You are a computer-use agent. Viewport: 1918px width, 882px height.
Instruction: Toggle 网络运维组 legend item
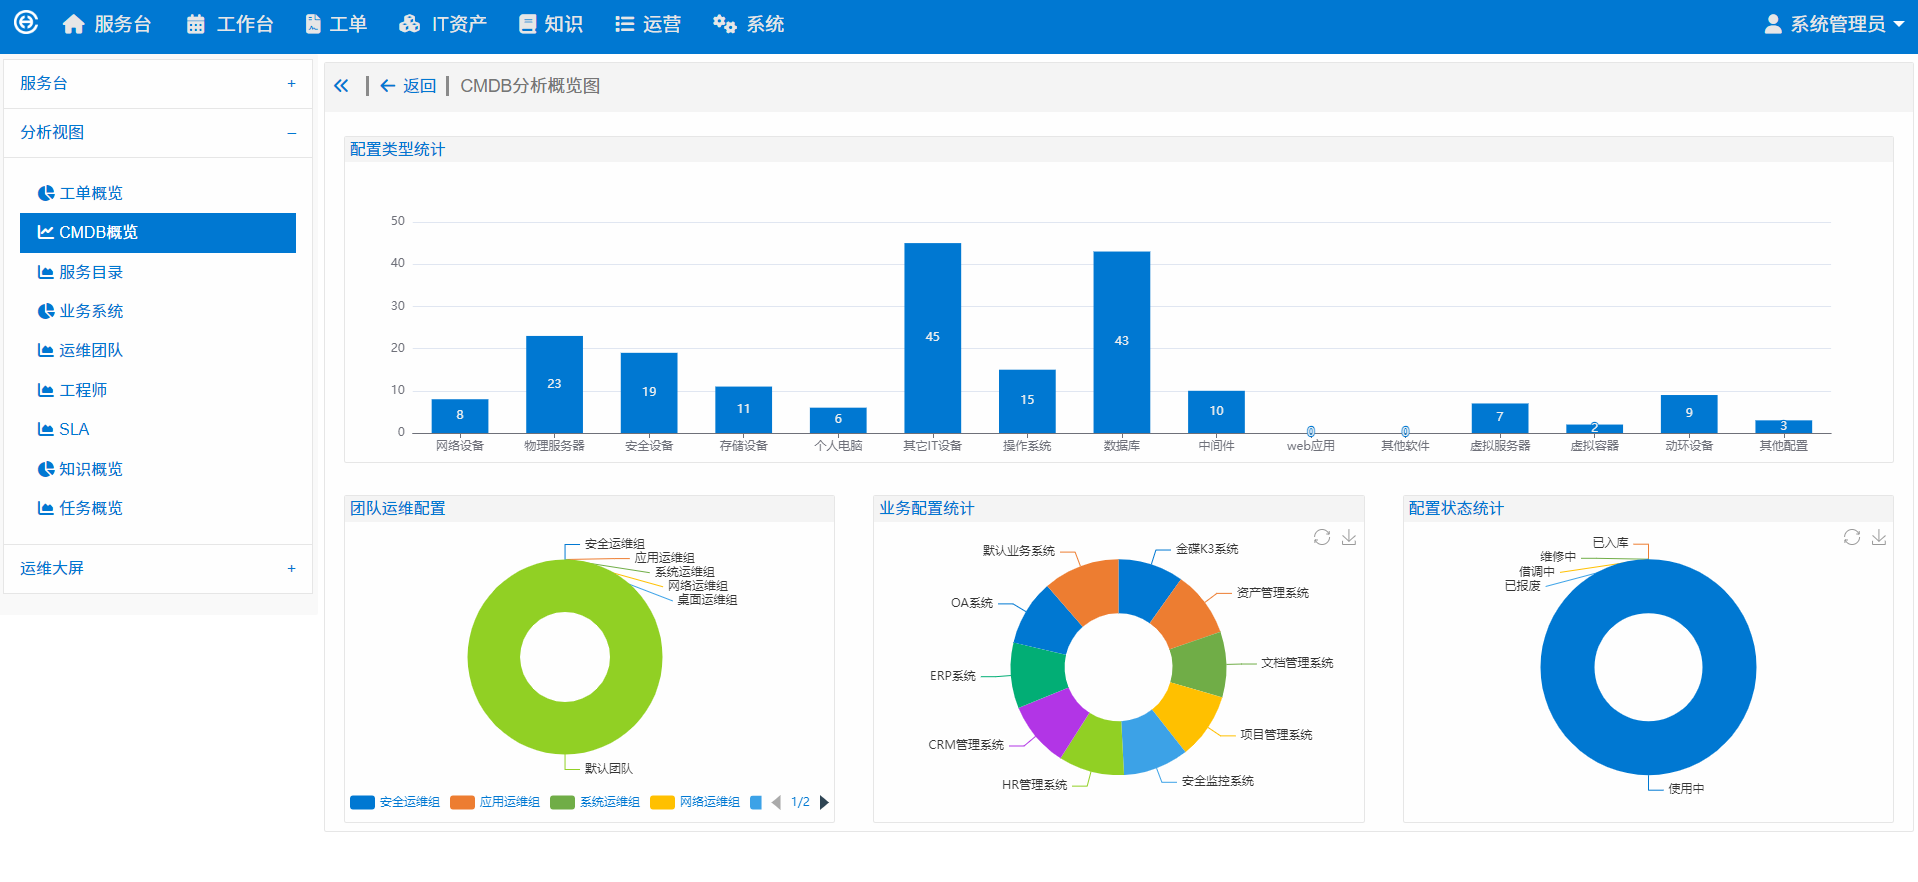click(x=695, y=802)
